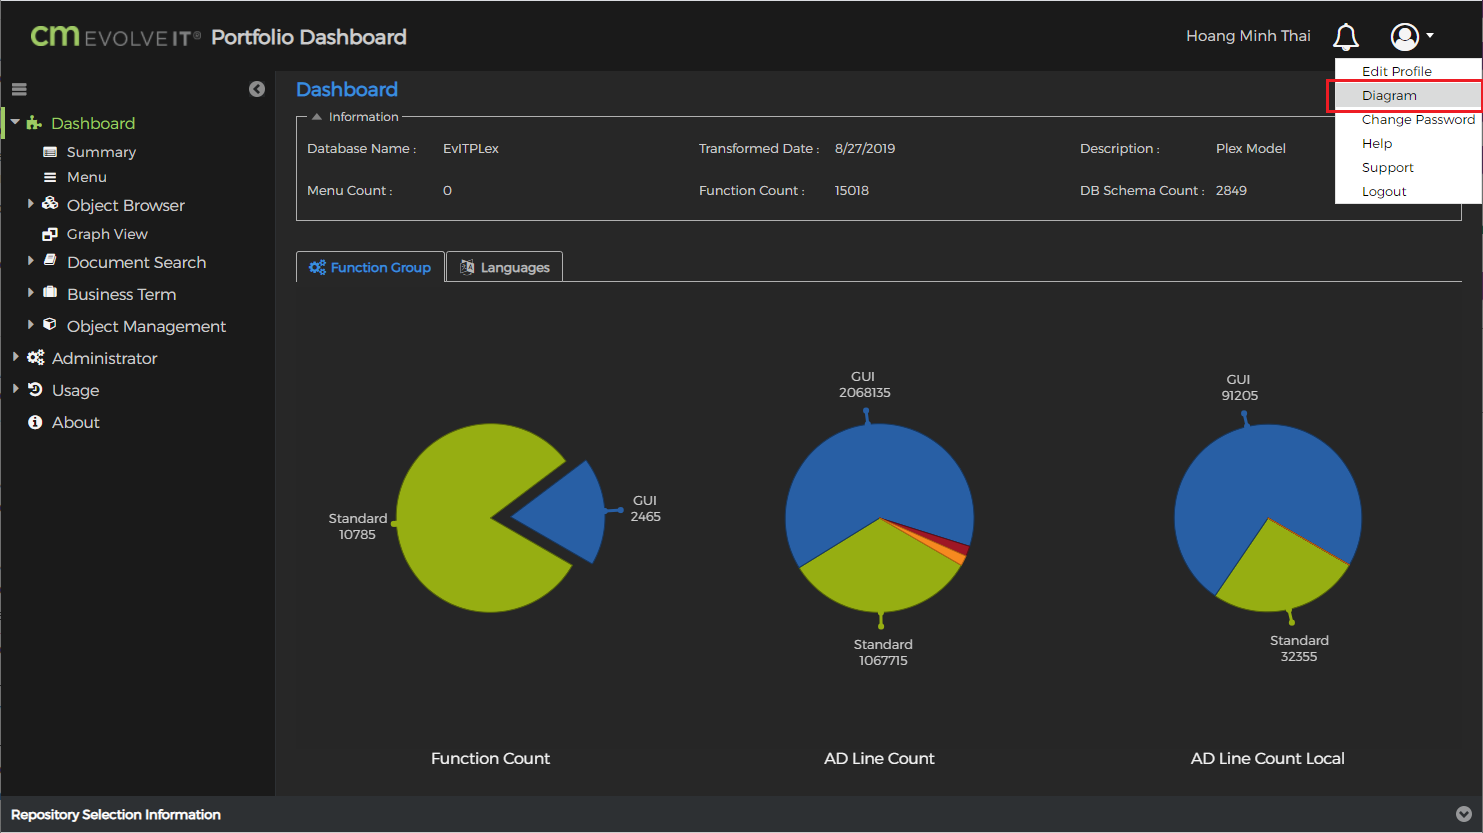Viewport: 1483px width, 833px height.
Task: Click the Object Browser cubes icon
Action: (x=50, y=204)
